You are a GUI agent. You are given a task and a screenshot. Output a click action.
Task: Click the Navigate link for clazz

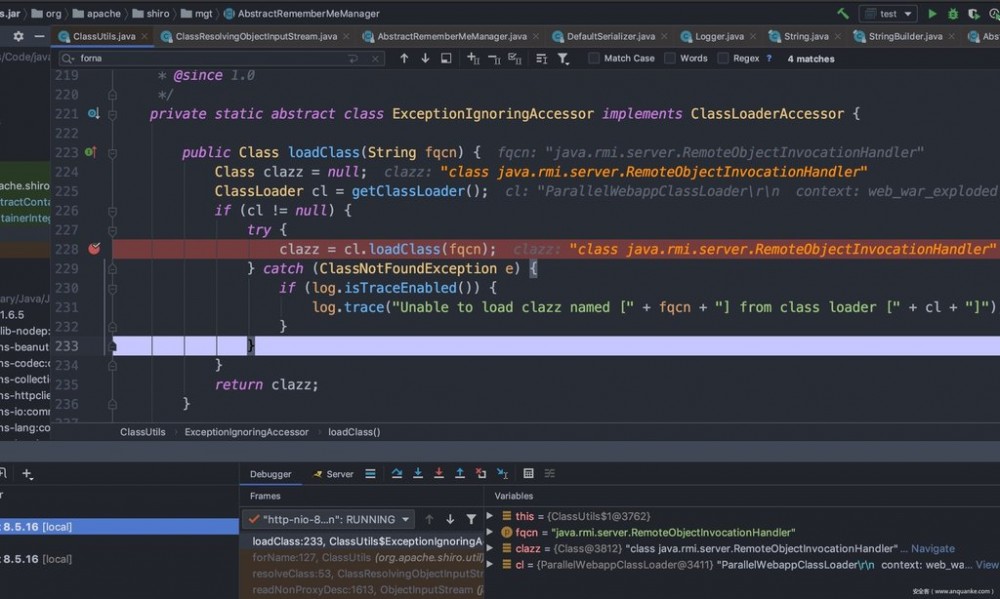coord(932,549)
